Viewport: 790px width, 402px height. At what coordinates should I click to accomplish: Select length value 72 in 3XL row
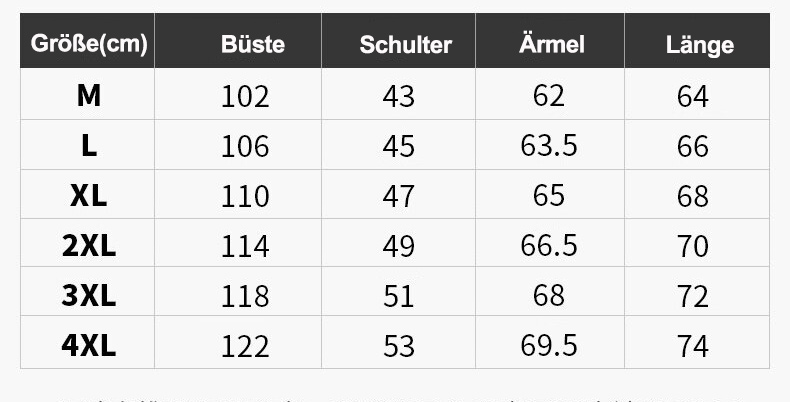pyautogui.click(x=693, y=296)
